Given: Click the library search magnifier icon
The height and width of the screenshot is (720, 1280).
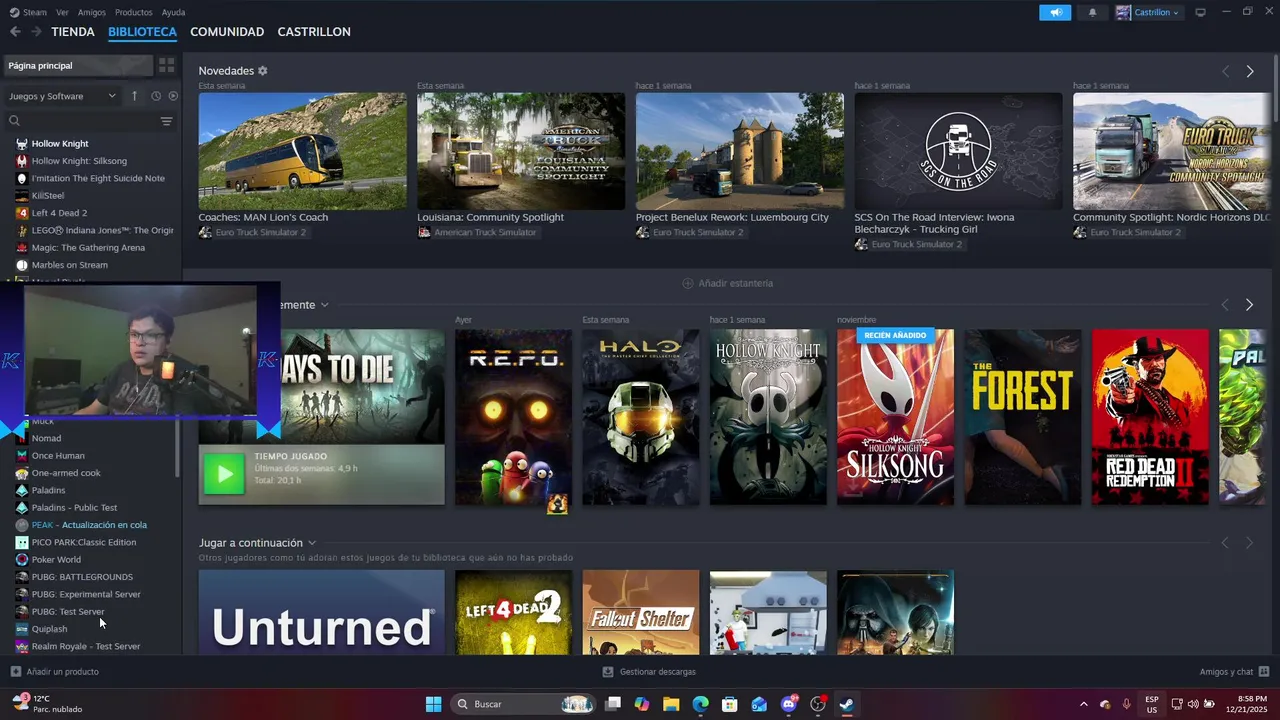Looking at the screenshot, I should [x=14, y=121].
